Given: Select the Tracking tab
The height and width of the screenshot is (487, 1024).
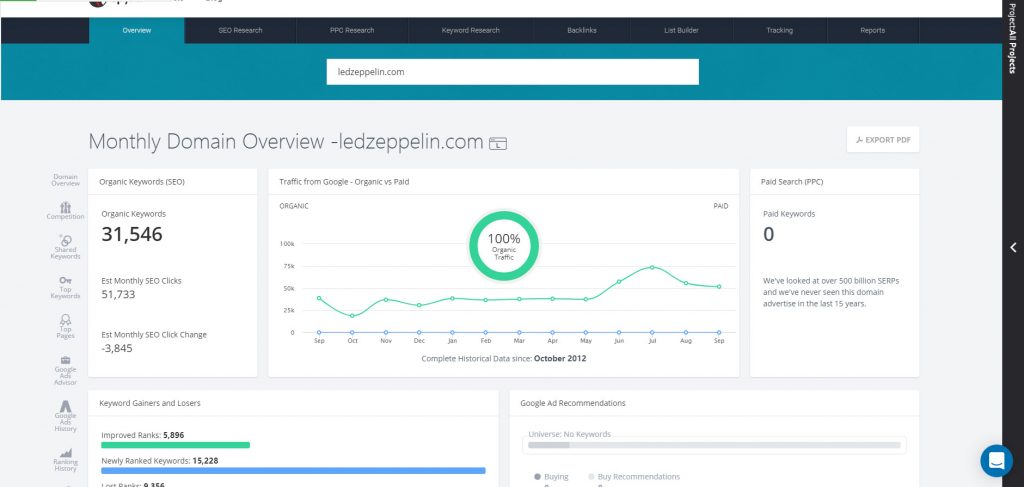Looking at the screenshot, I should coord(779,31).
